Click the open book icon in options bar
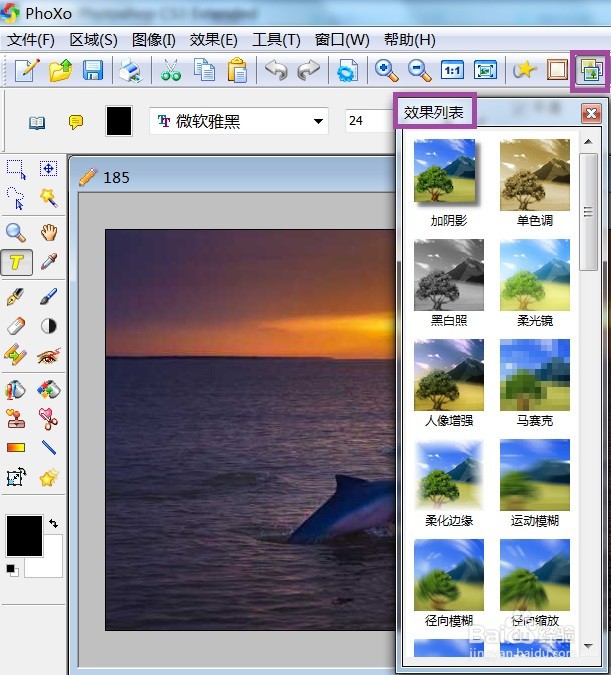The height and width of the screenshot is (675, 611). (x=37, y=123)
